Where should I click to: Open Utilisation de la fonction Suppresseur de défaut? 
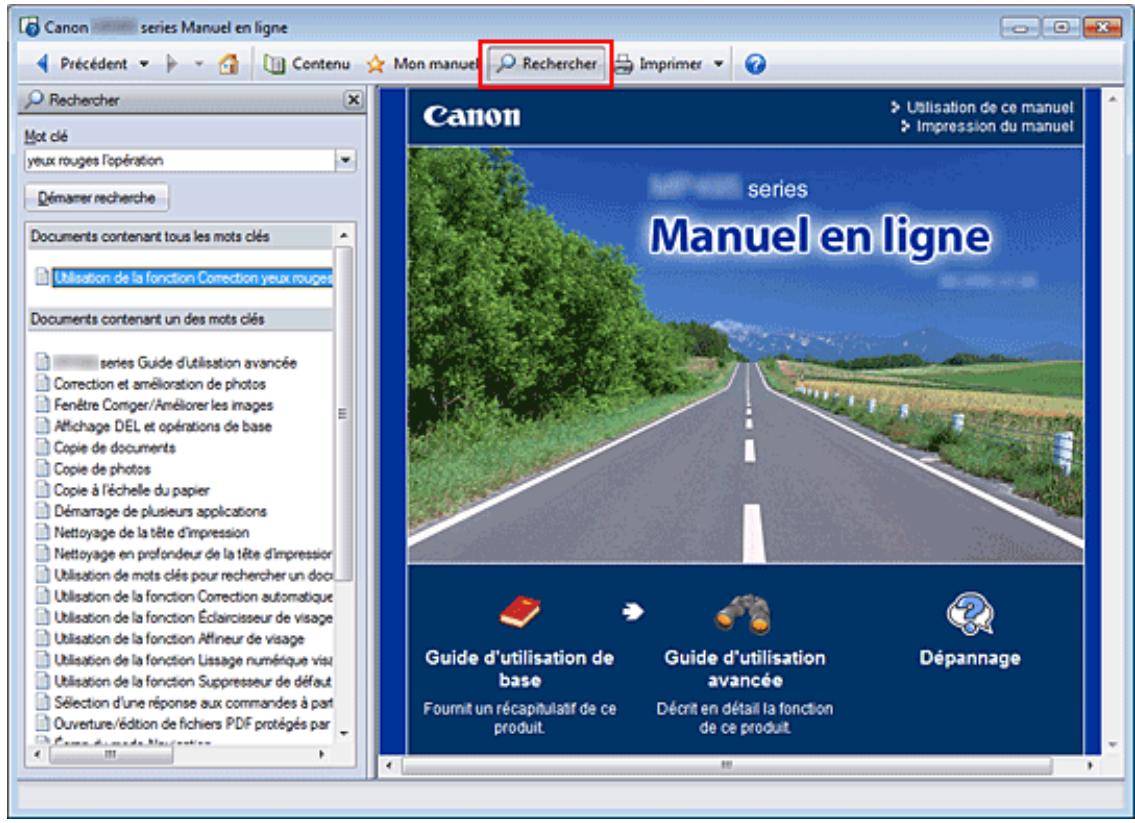tap(193, 681)
